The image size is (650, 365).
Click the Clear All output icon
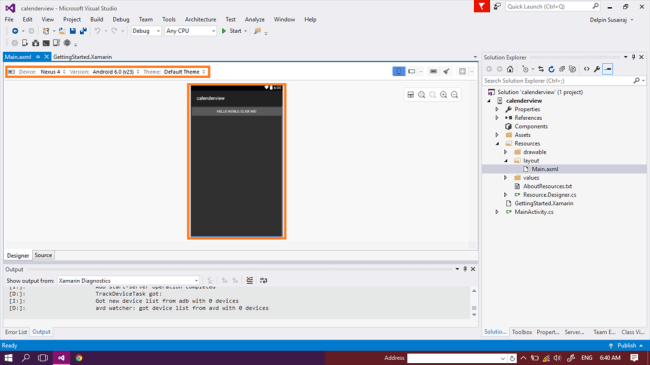[250, 281]
